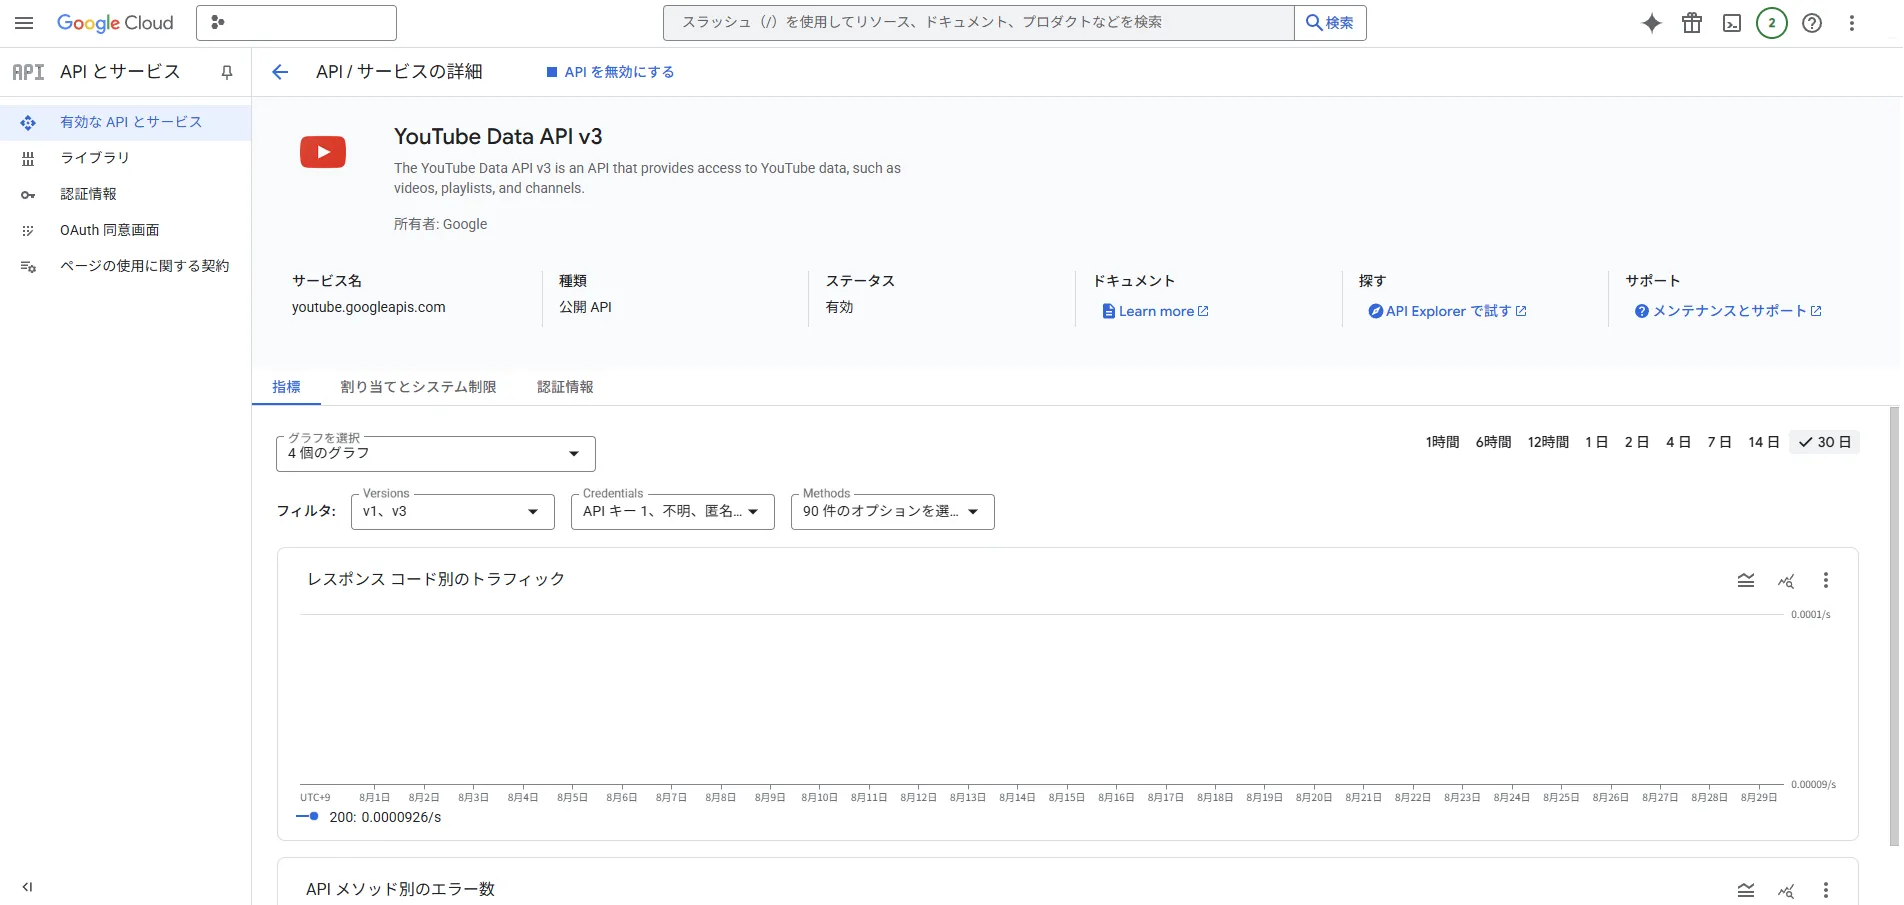This screenshot has height=905, width=1904.
Task: Open Metrics Explorer icon on error count chart
Action: coord(1786,890)
